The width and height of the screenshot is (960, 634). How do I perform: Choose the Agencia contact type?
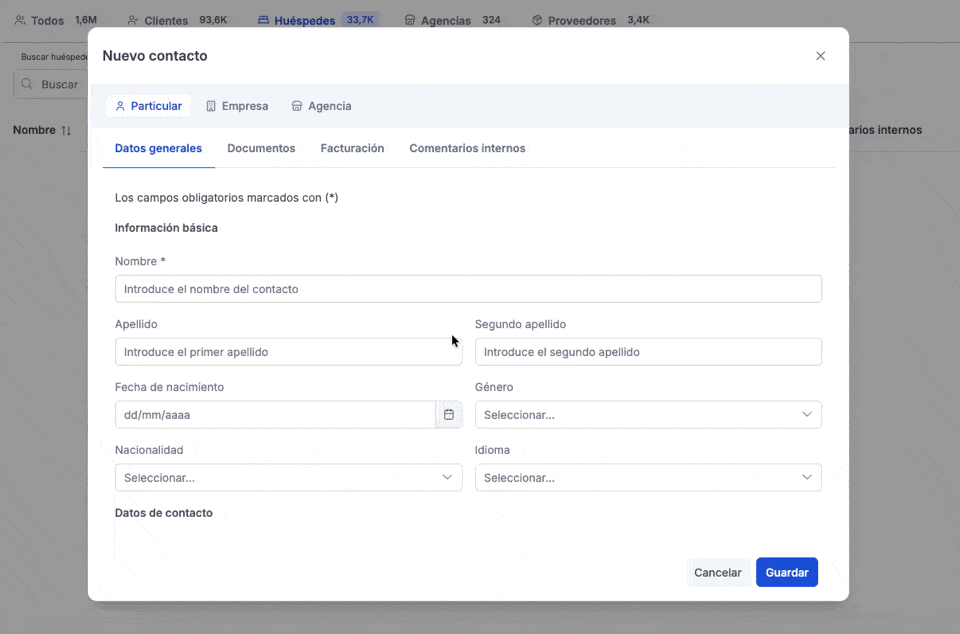click(x=321, y=106)
